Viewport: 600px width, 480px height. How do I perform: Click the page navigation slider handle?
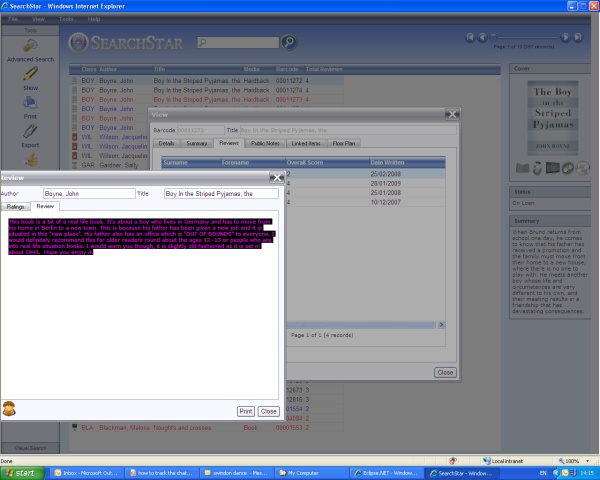(x=494, y=37)
